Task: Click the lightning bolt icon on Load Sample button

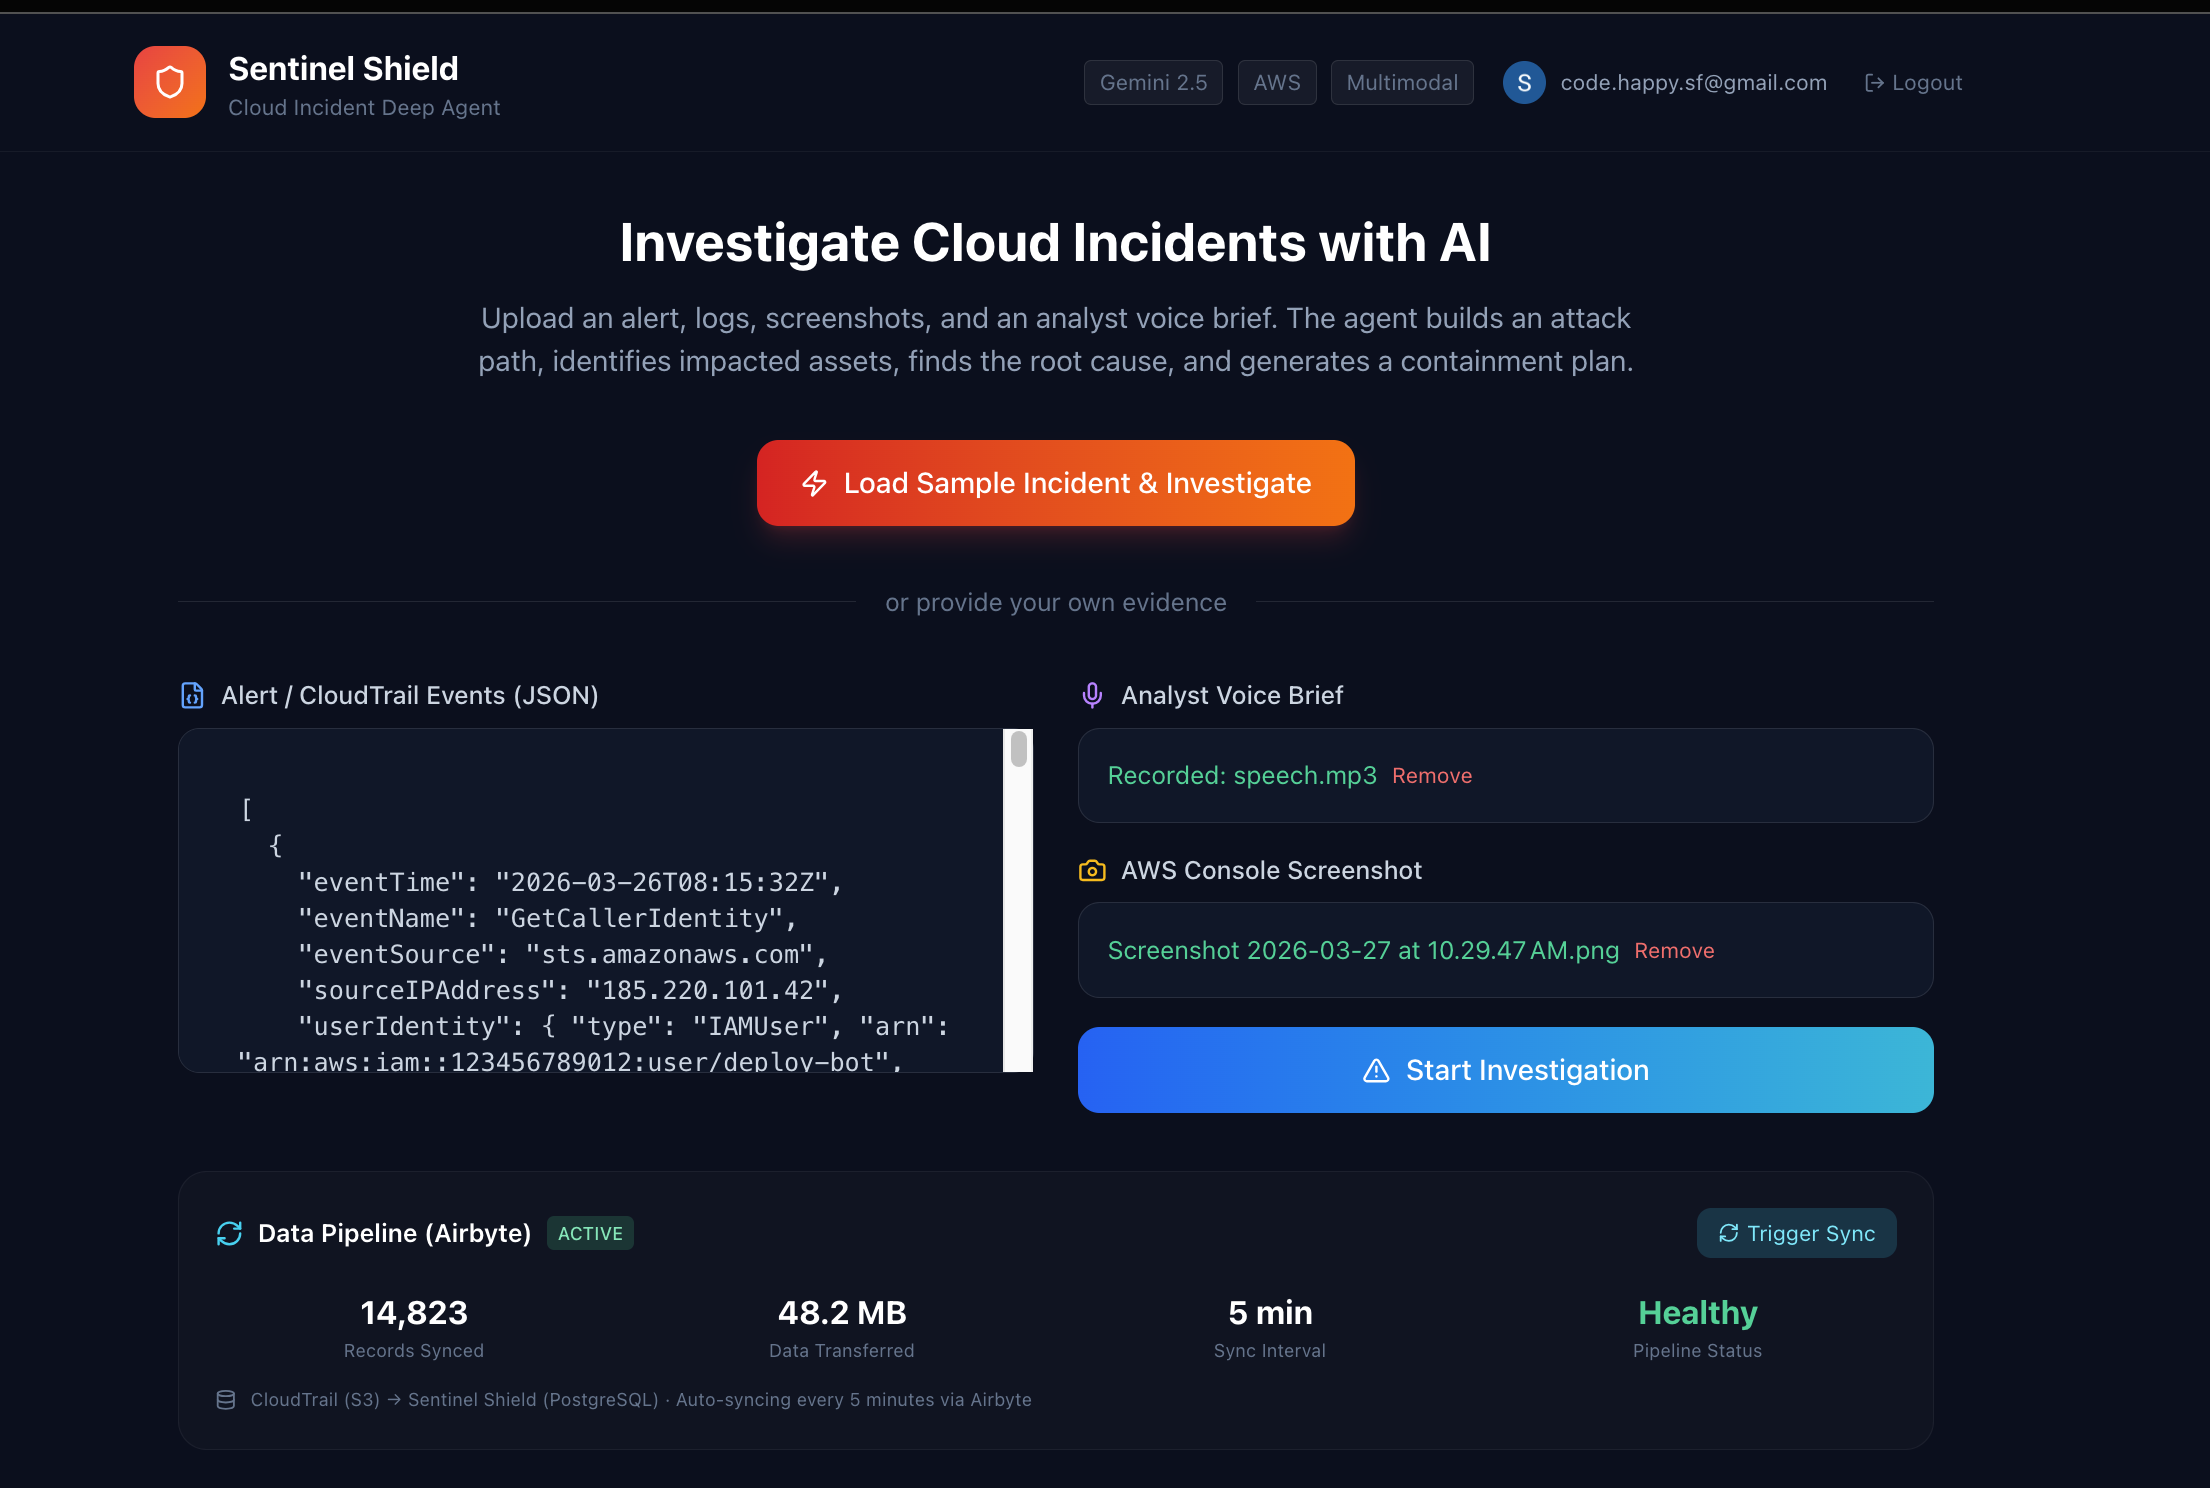Action: coord(815,484)
